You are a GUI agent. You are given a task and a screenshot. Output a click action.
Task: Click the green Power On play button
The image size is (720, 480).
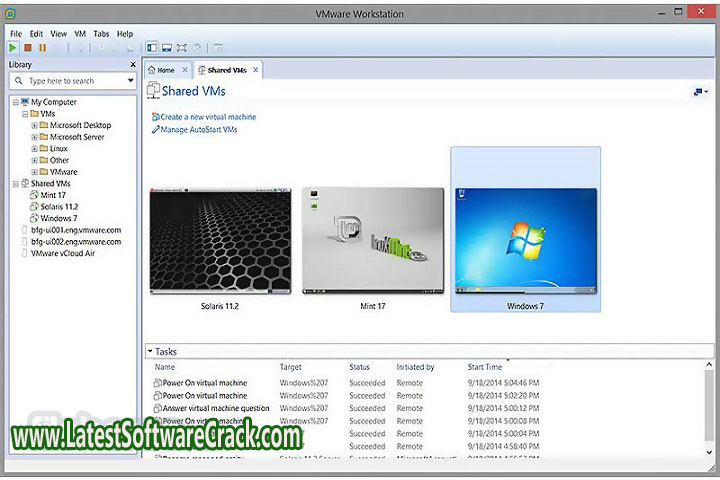[x=13, y=47]
